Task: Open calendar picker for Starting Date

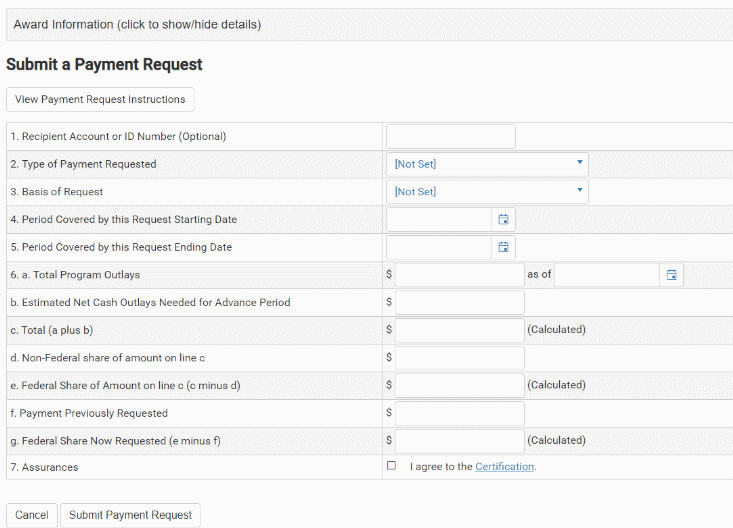Action: point(503,219)
